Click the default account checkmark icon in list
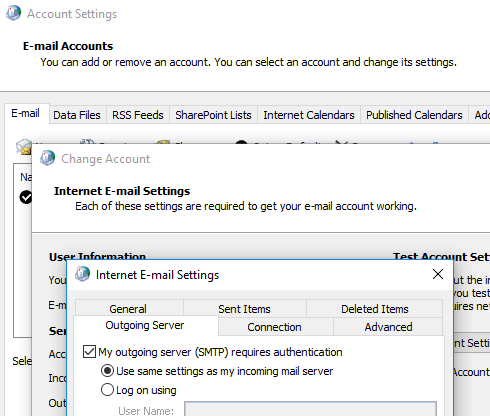This screenshot has width=490, height=416. (x=26, y=197)
